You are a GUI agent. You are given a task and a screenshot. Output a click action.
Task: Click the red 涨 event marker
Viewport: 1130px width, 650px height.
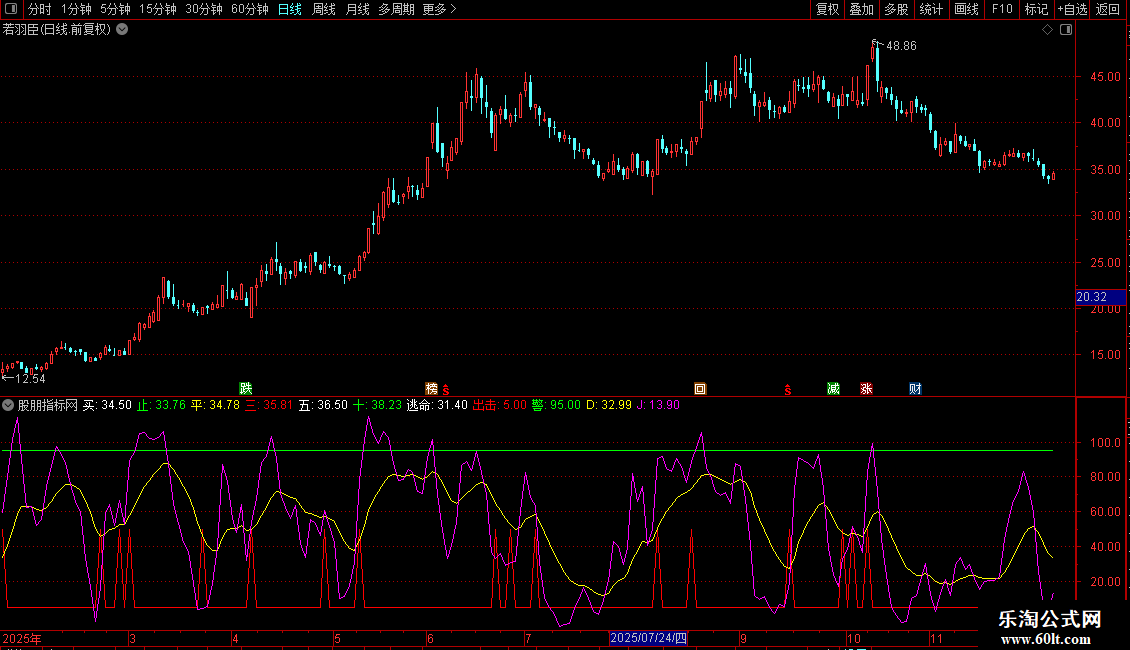click(866, 388)
